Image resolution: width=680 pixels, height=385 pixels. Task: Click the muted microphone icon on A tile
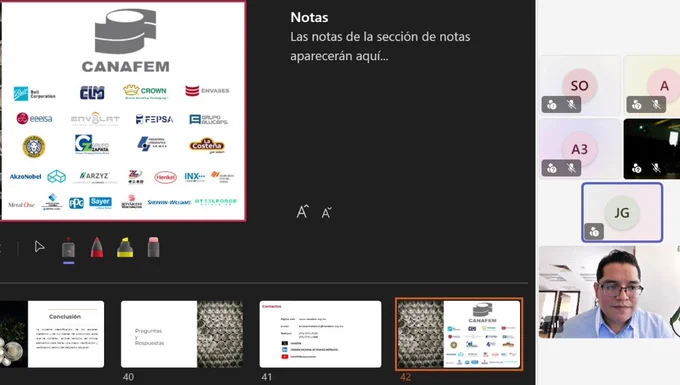tap(656, 104)
